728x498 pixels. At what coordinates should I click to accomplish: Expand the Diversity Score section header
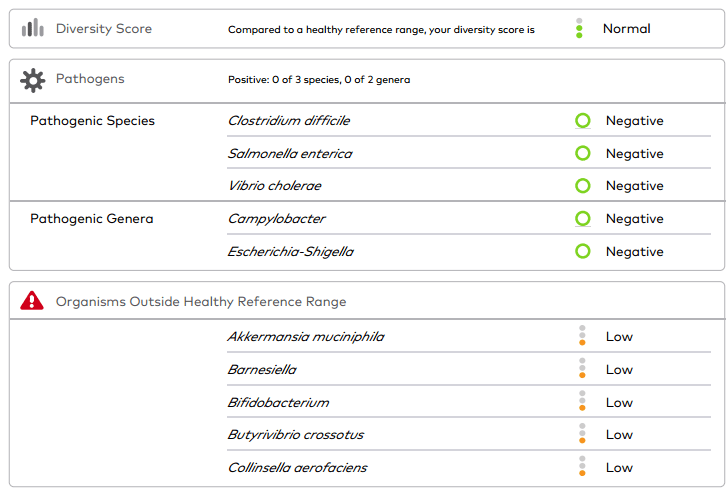104,29
